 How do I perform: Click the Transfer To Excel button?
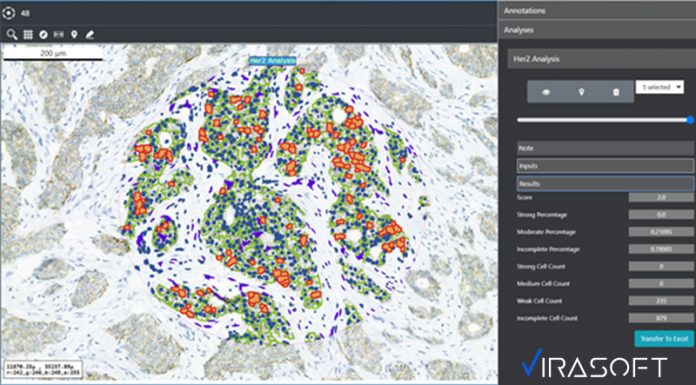pyautogui.click(x=664, y=338)
